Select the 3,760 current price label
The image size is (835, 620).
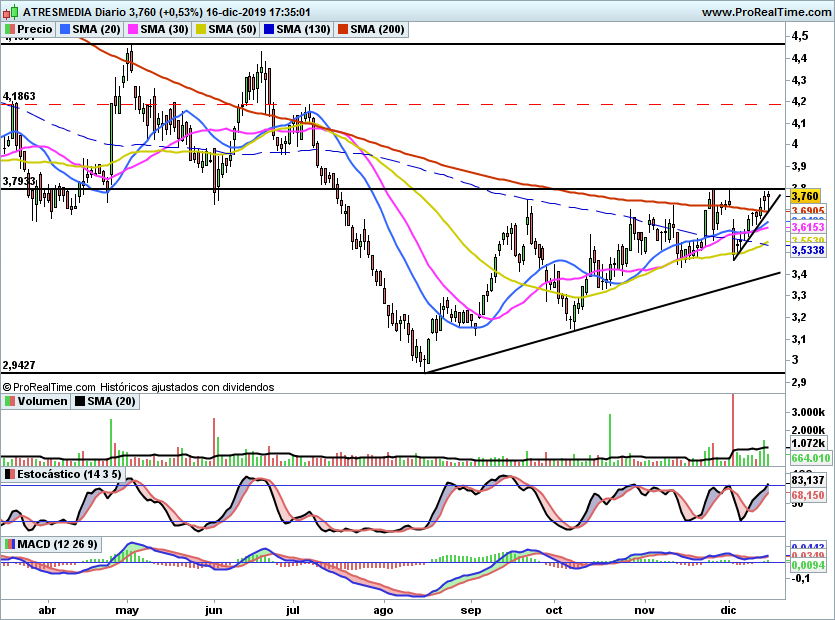805,197
